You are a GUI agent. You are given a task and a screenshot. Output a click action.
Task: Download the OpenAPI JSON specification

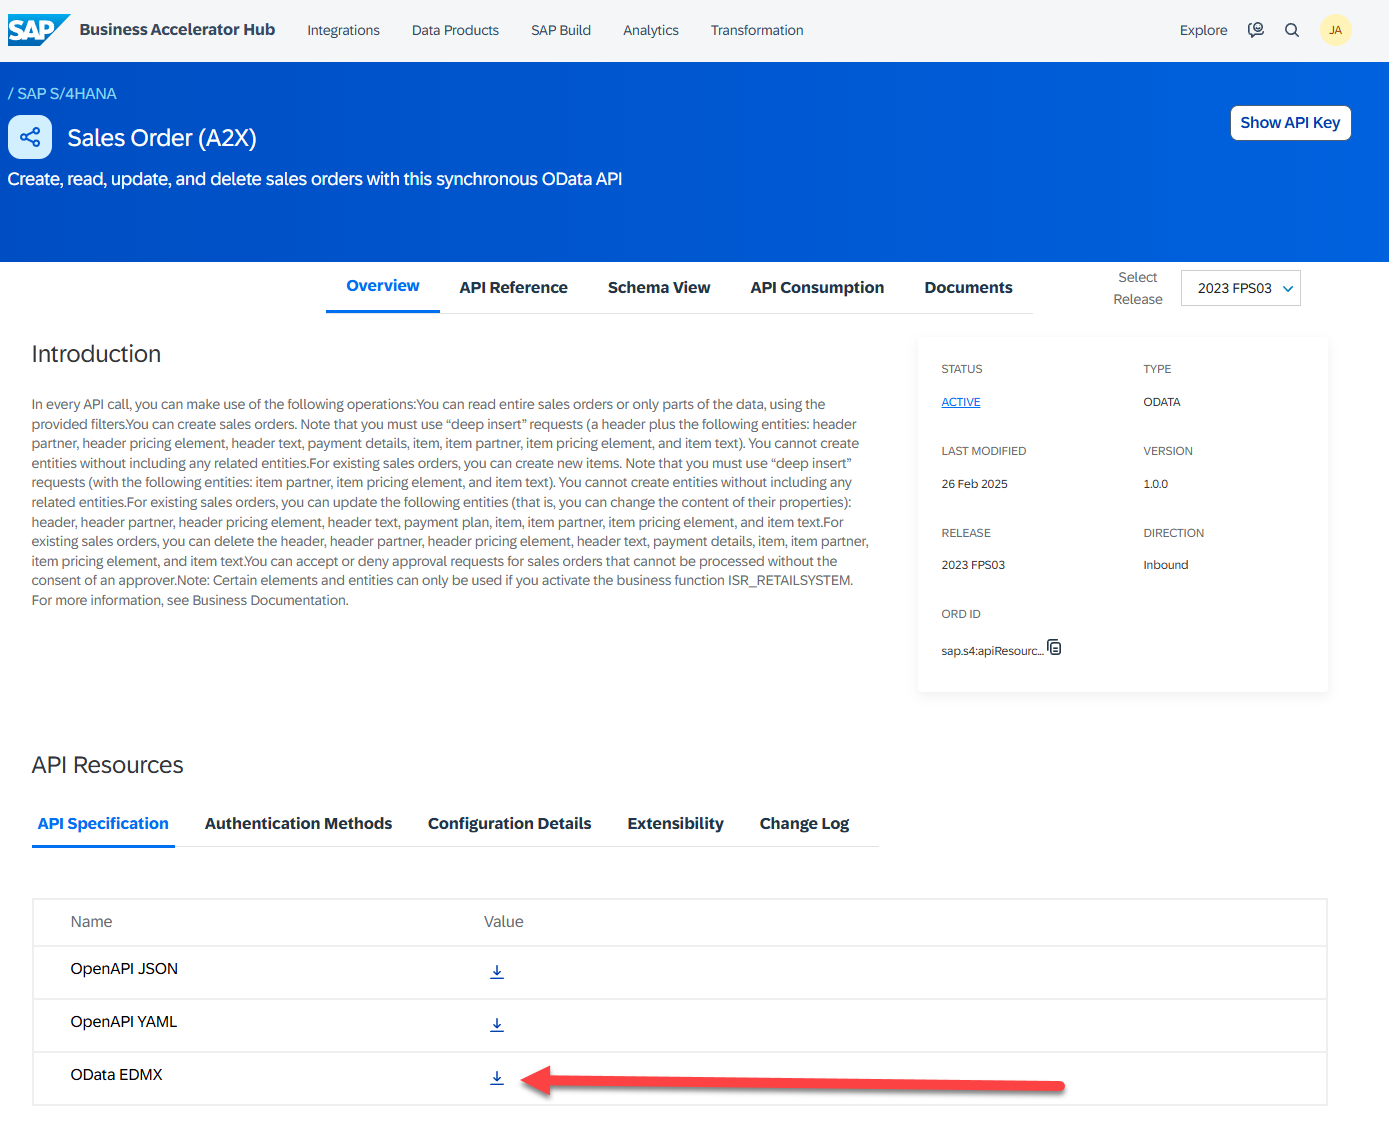coord(497,972)
